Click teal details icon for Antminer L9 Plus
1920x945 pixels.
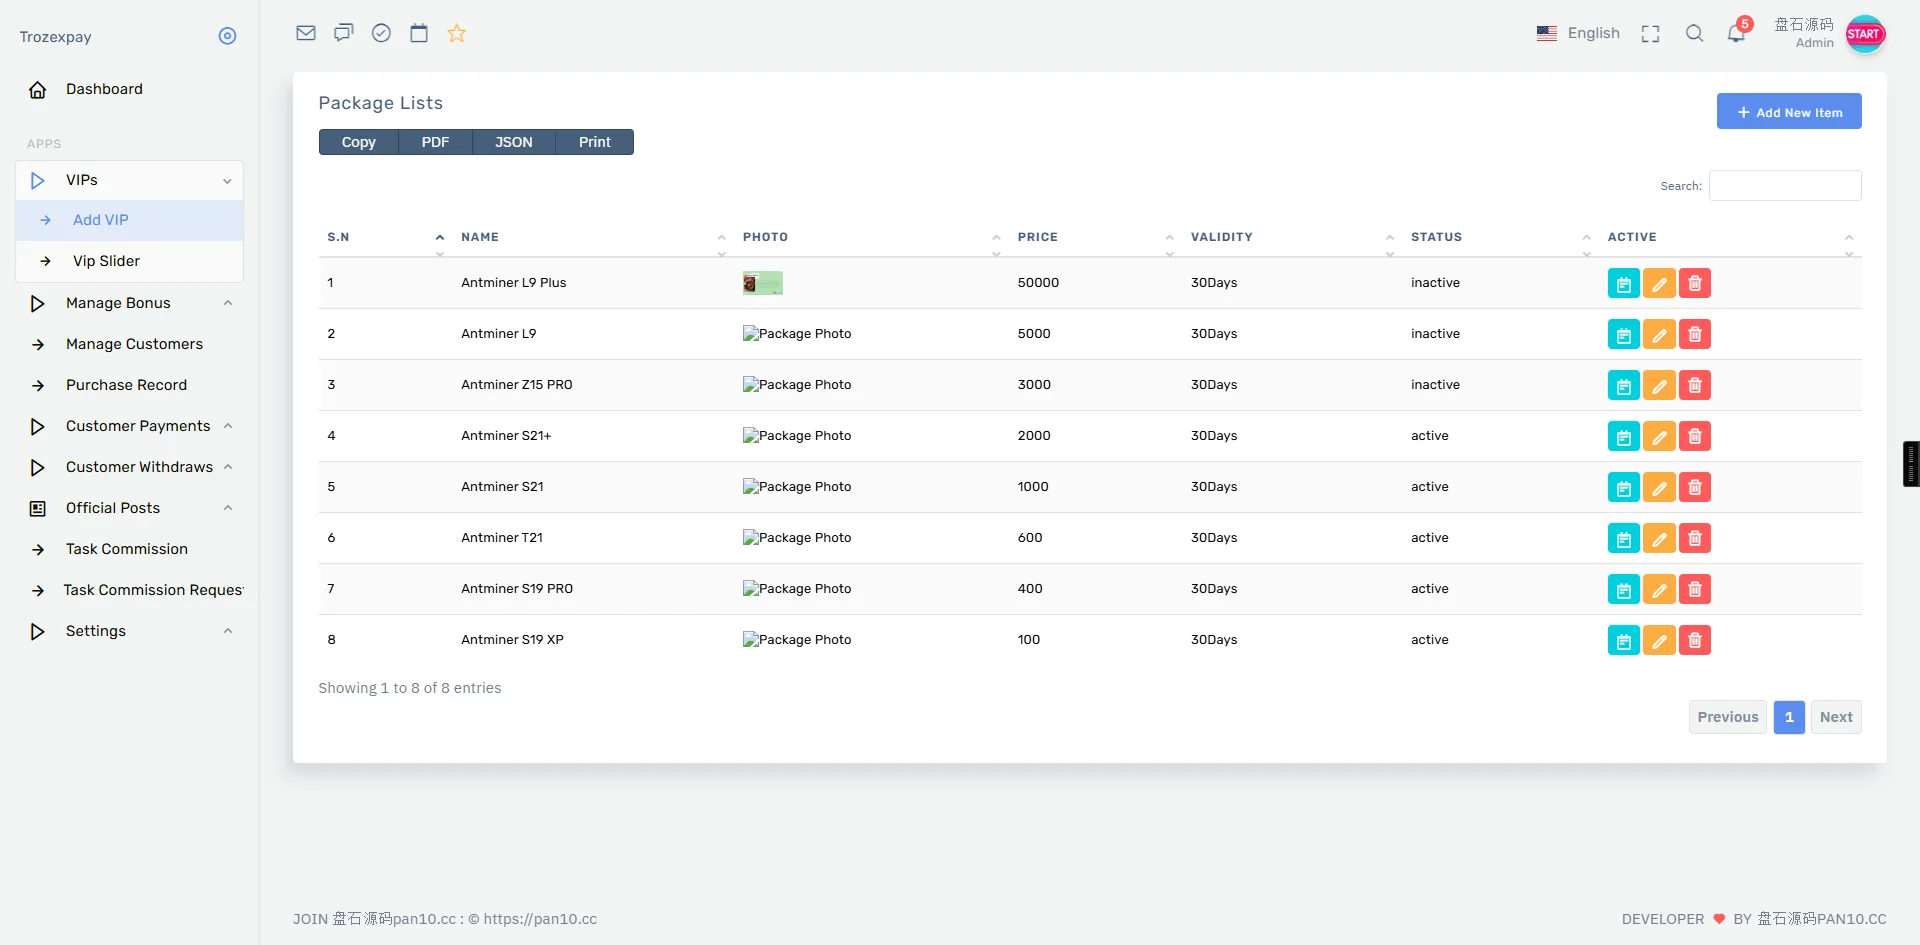coord(1624,284)
